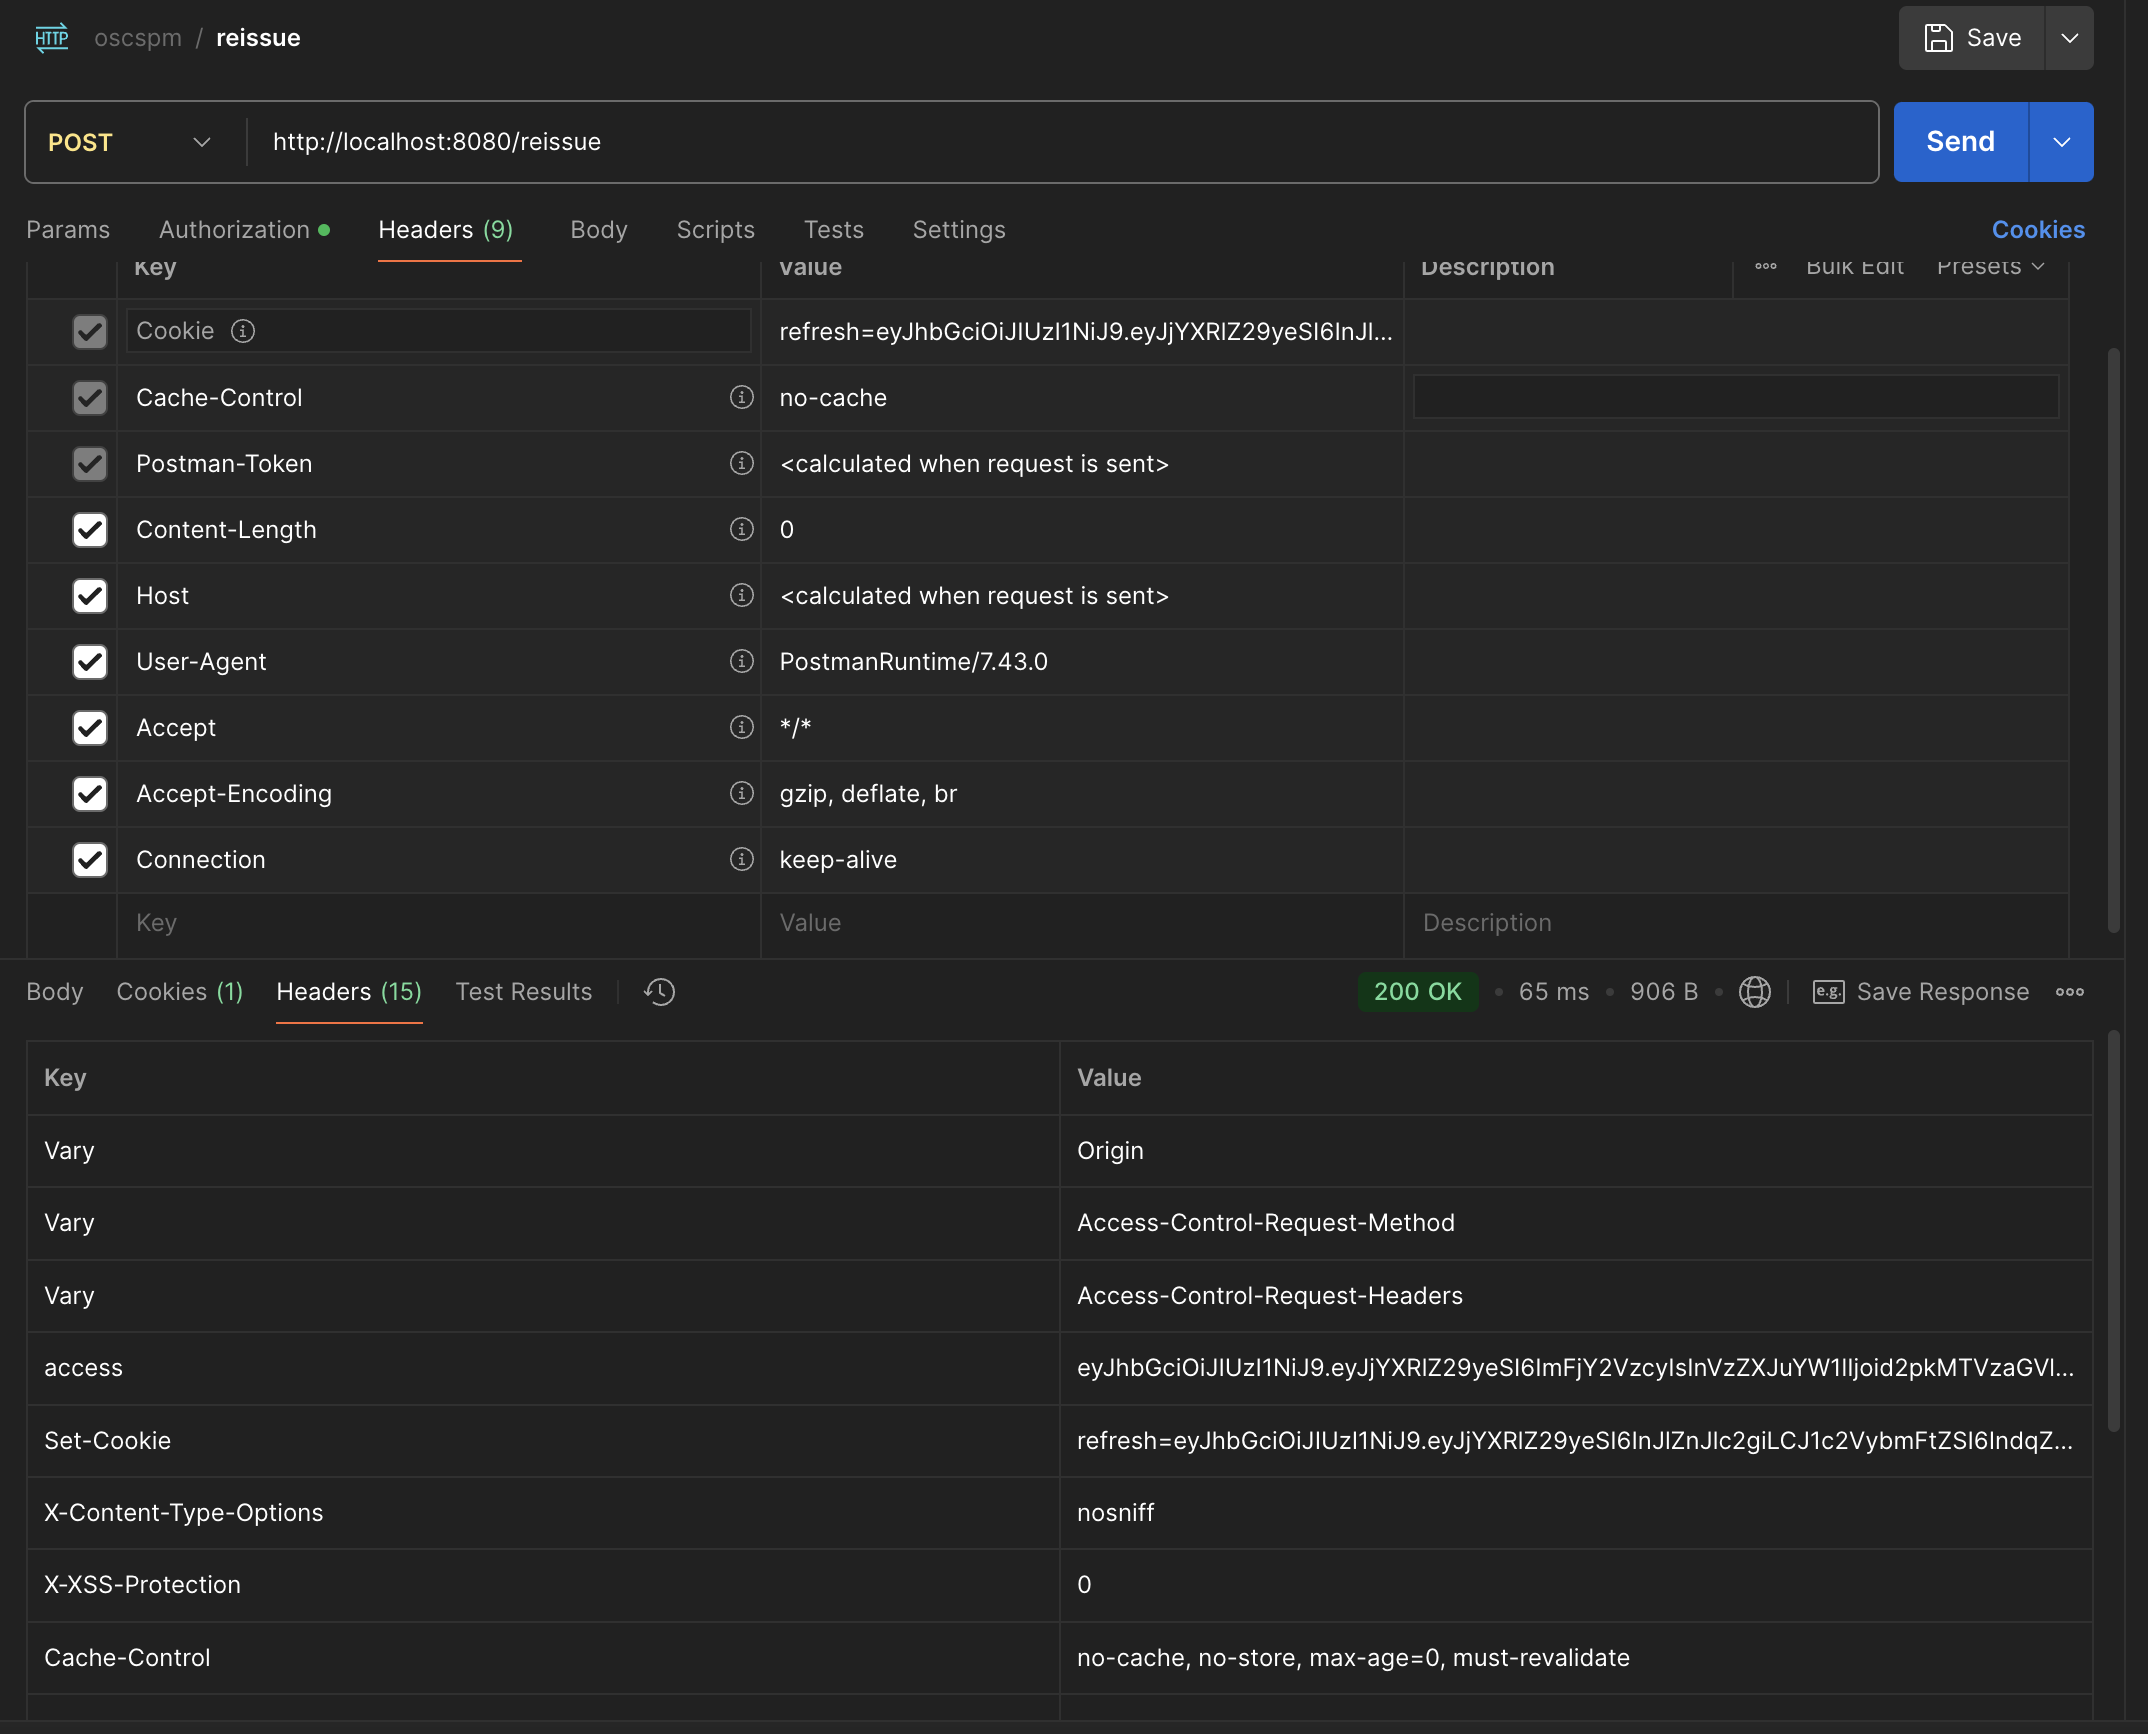Uncheck the Content-Length header checkbox
The width and height of the screenshot is (2148, 1734).
click(90, 530)
